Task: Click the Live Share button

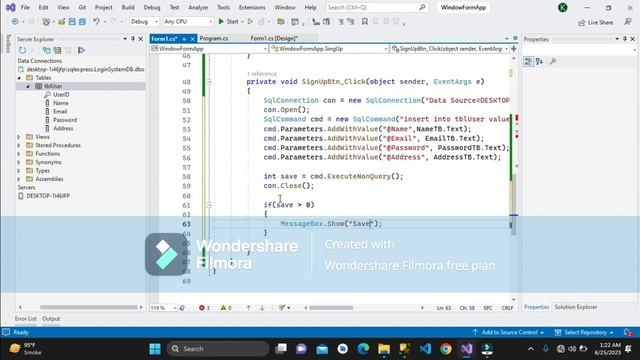Action: pyautogui.click(x=596, y=22)
